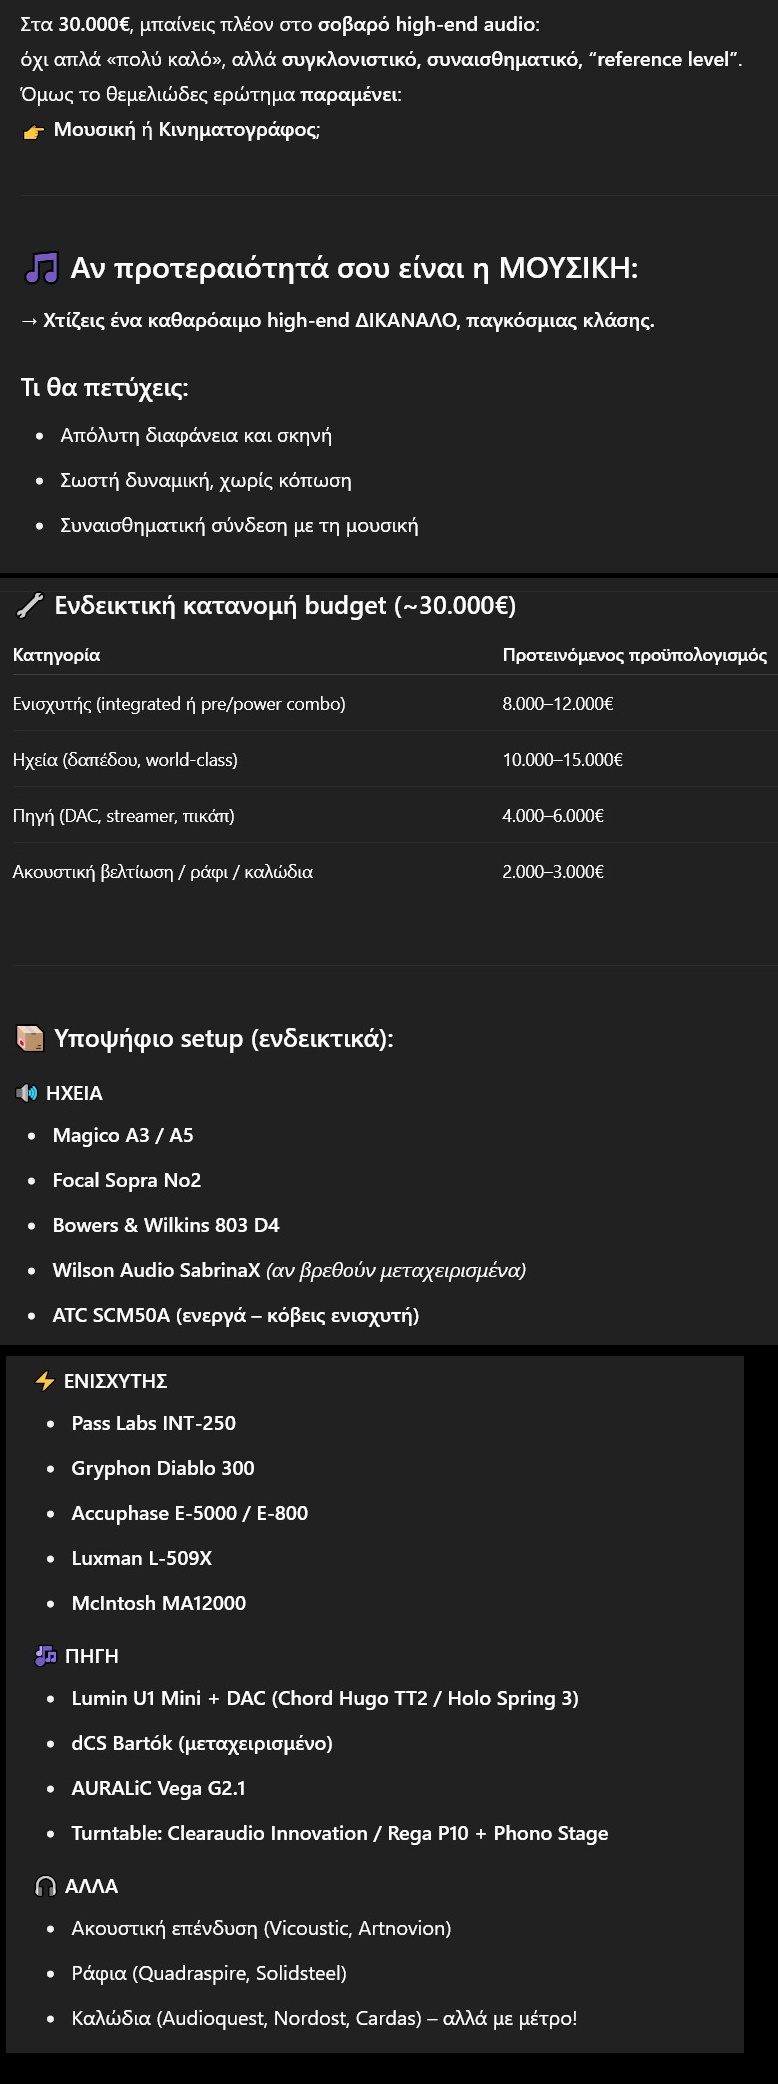Click the lightning bolt emoji next to ΕΝΙΣΧΥΤΗΣ
This screenshot has height=2084, width=778.
point(45,1381)
